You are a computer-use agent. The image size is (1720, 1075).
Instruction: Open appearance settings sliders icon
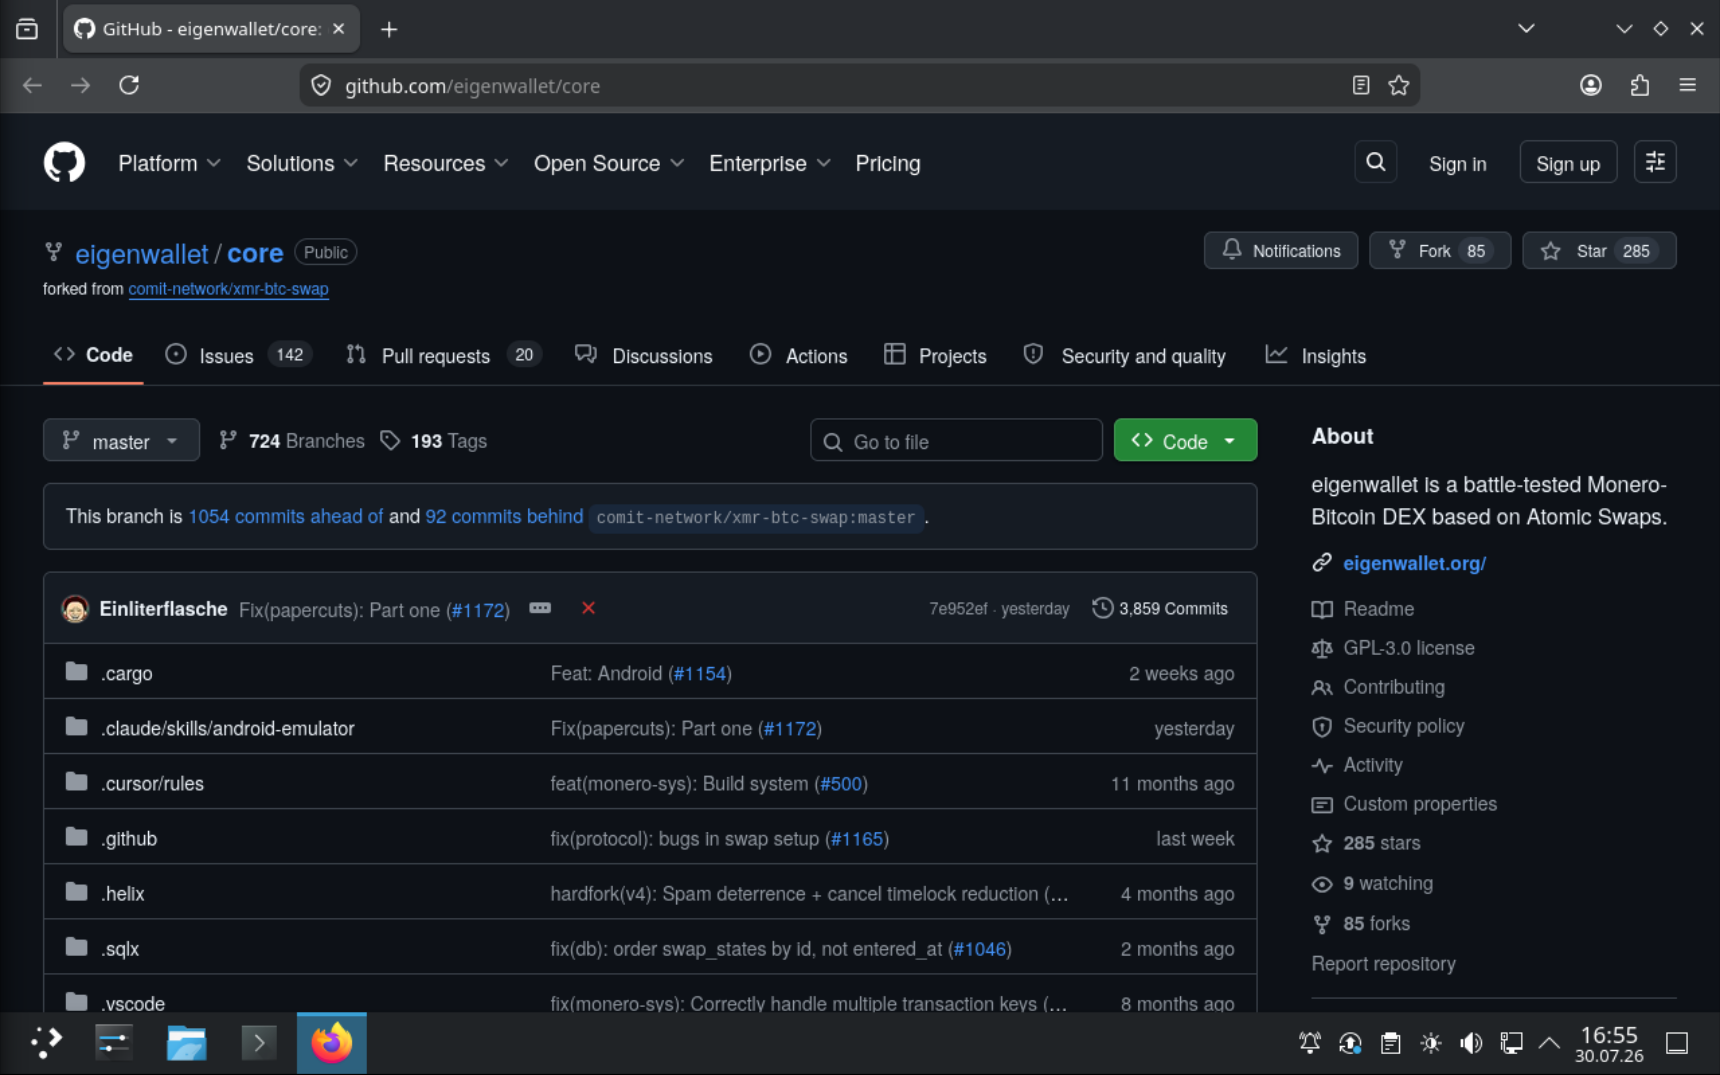point(1655,162)
